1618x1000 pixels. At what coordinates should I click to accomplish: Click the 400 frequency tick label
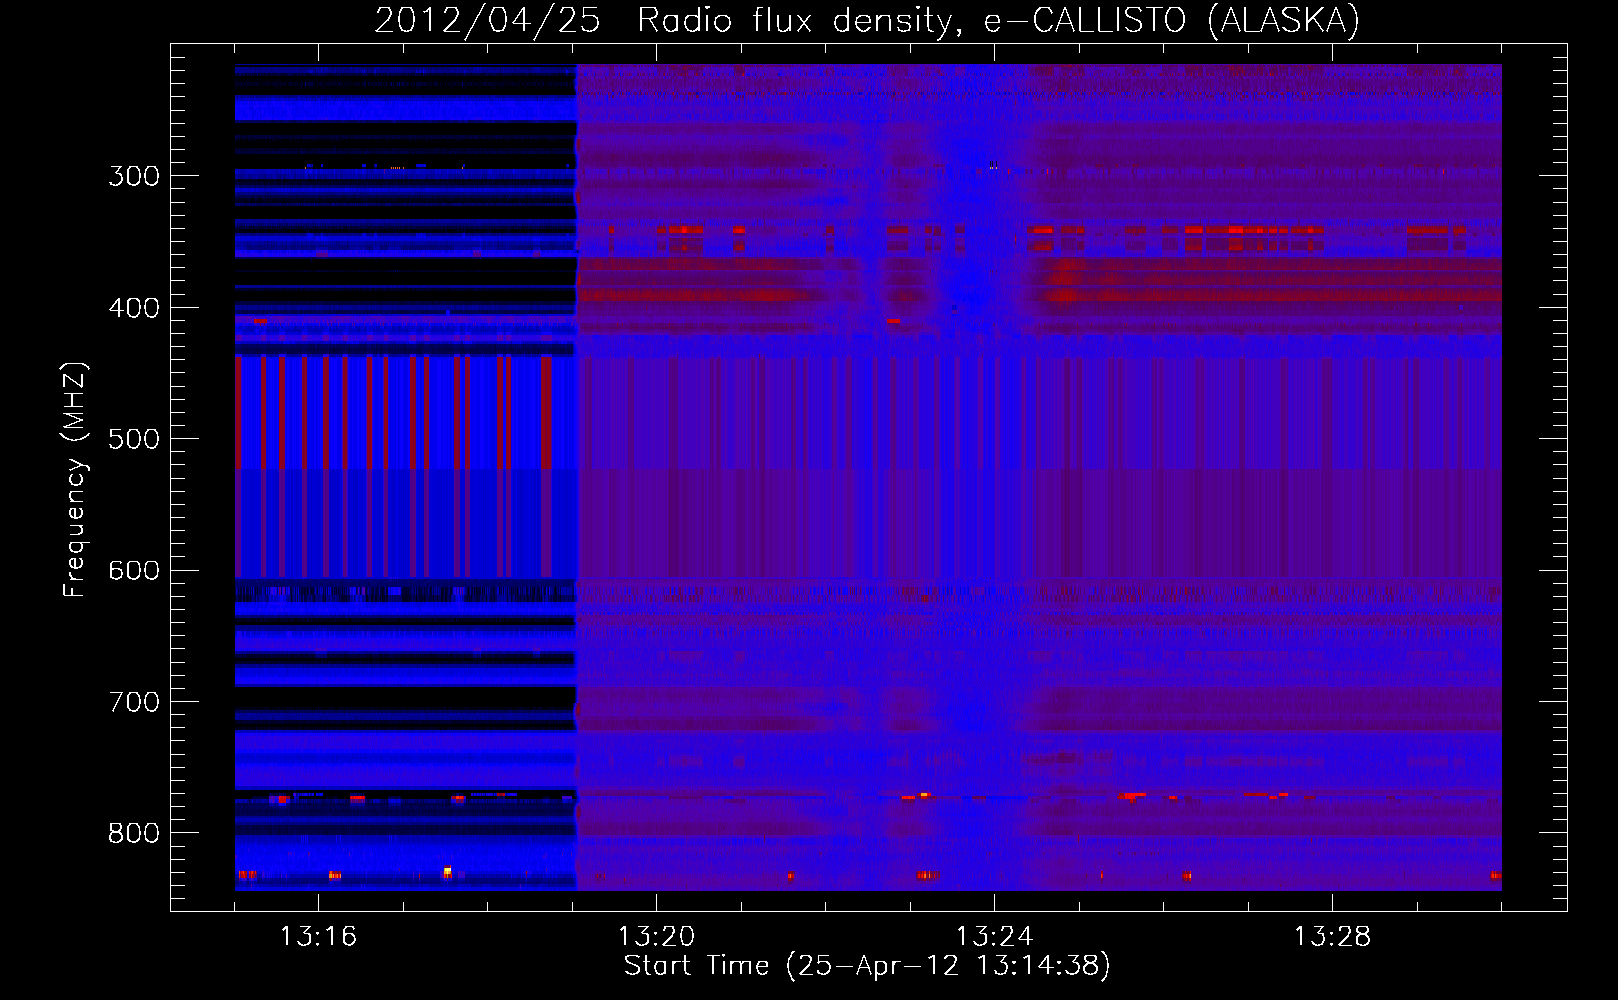134,308
